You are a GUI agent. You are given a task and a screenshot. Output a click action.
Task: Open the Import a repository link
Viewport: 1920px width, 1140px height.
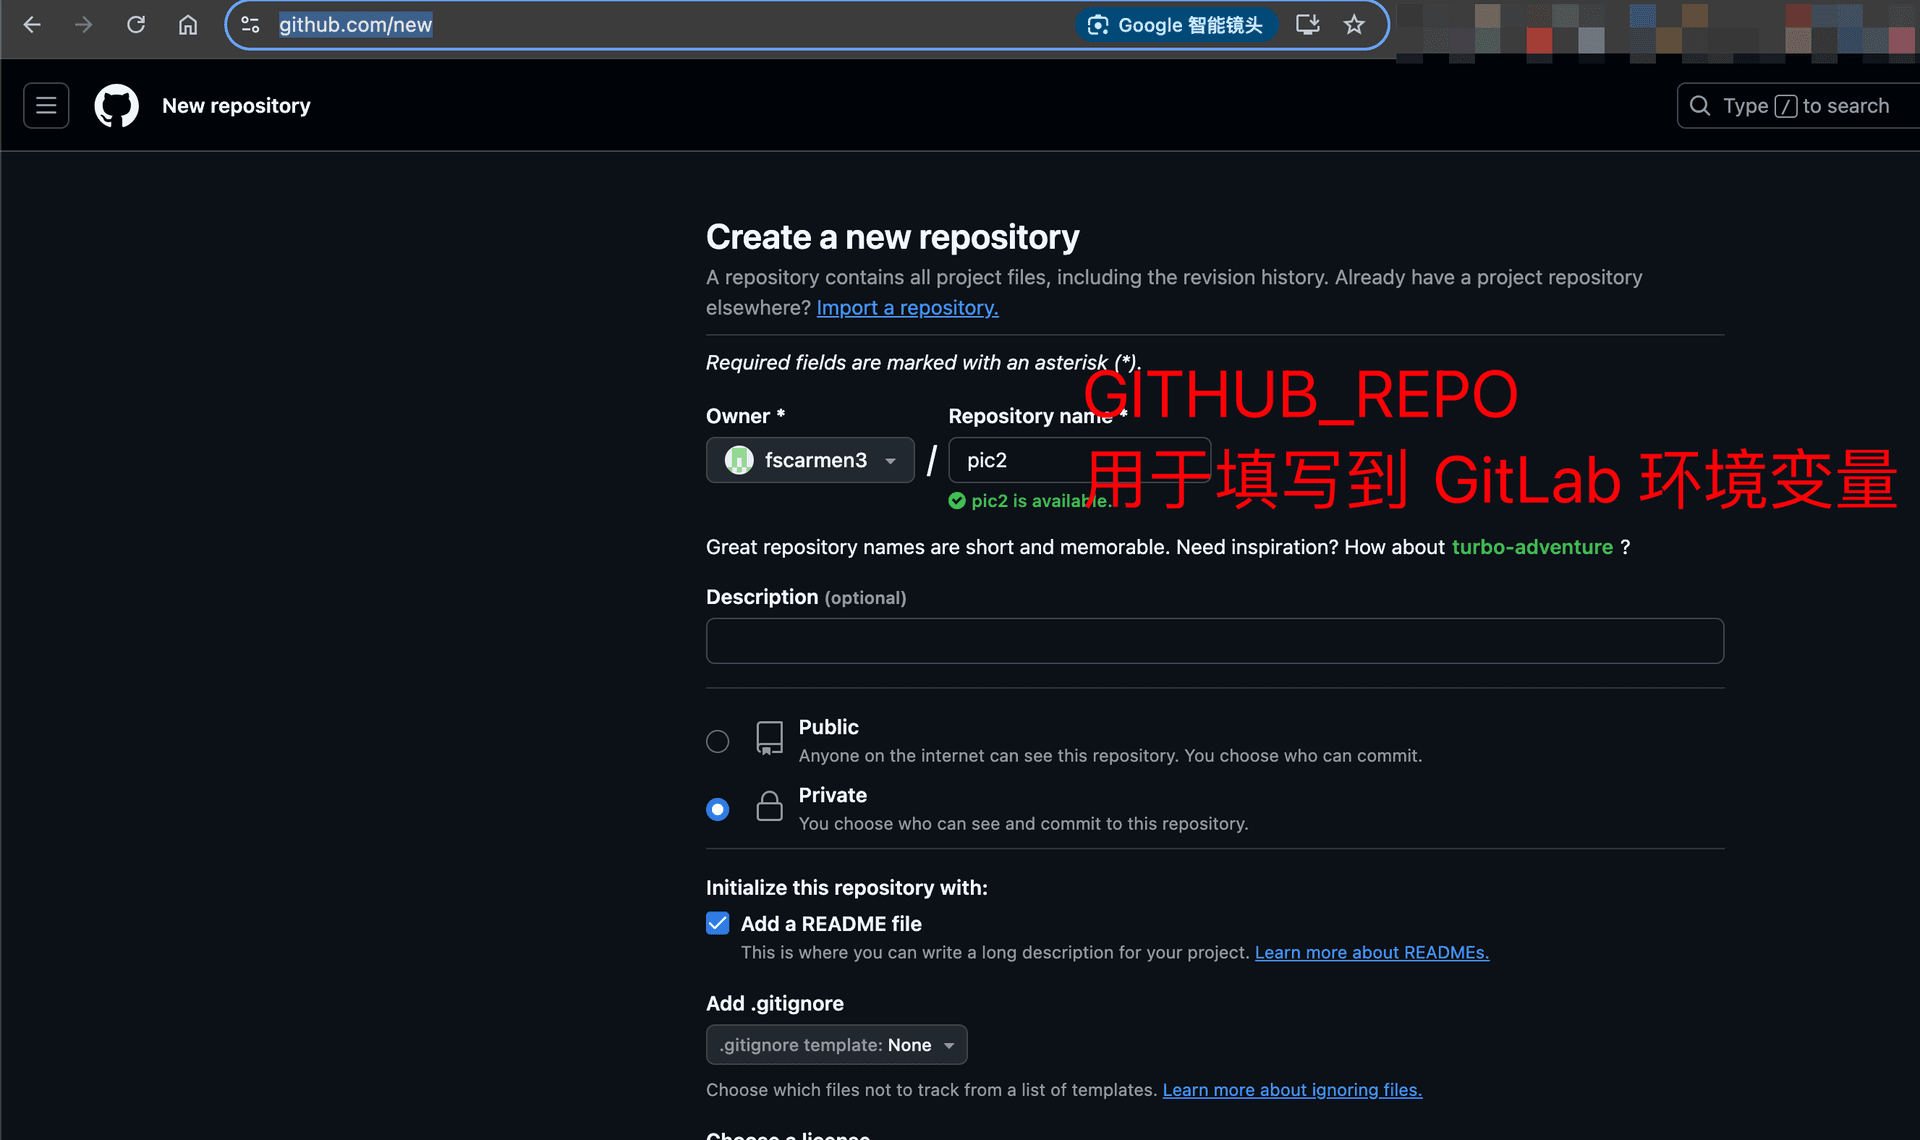point(907,308)
